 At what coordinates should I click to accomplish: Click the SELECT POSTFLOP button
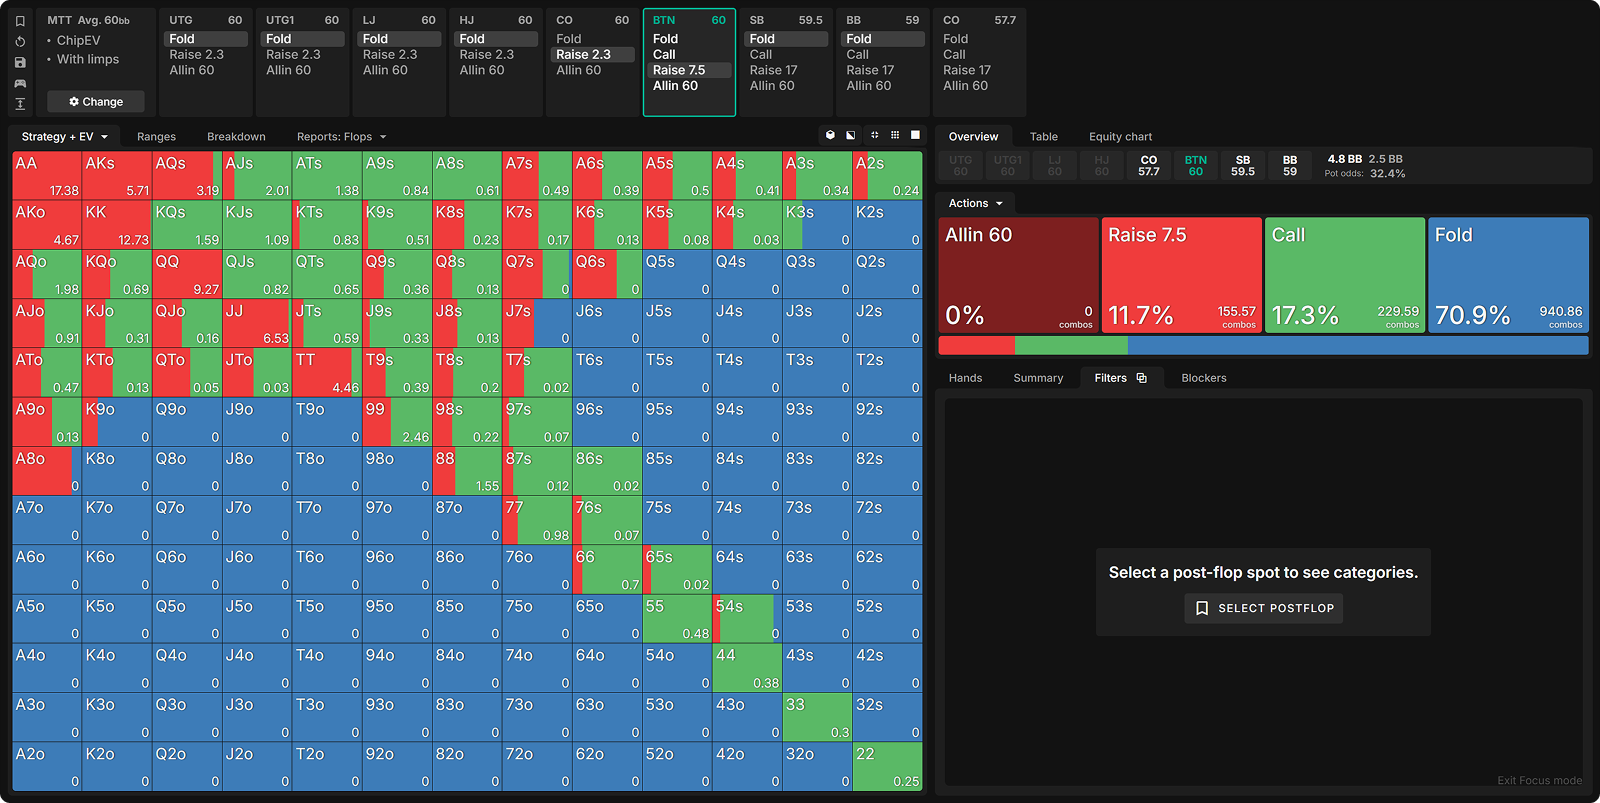(1264, 608)
